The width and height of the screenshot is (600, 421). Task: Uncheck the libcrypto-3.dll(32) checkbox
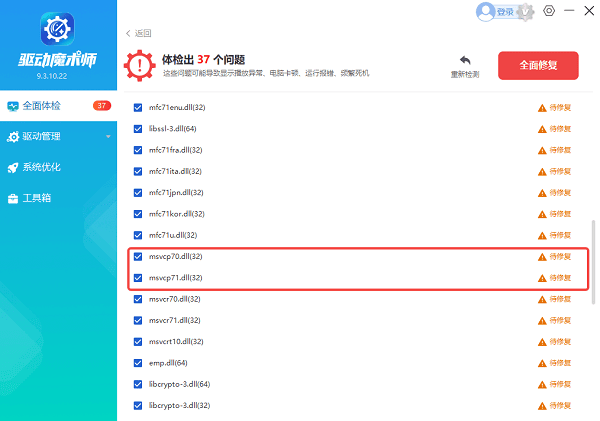[138, 405]
